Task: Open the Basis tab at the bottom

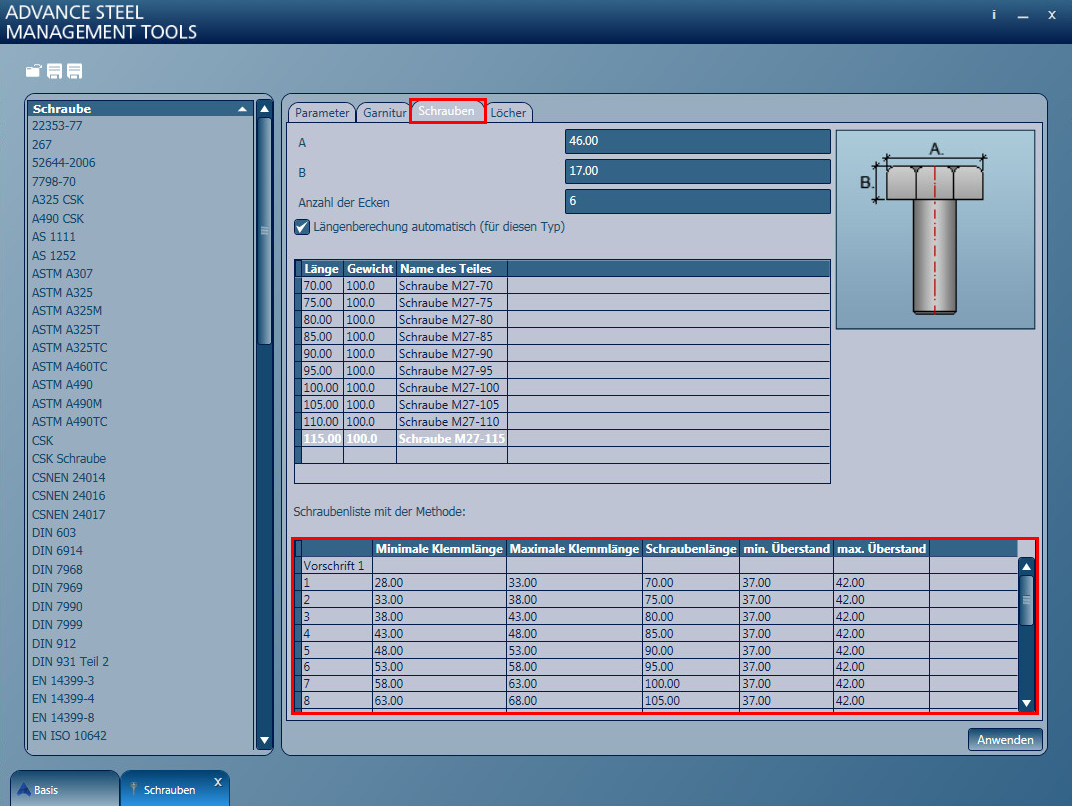Action: 64,789
